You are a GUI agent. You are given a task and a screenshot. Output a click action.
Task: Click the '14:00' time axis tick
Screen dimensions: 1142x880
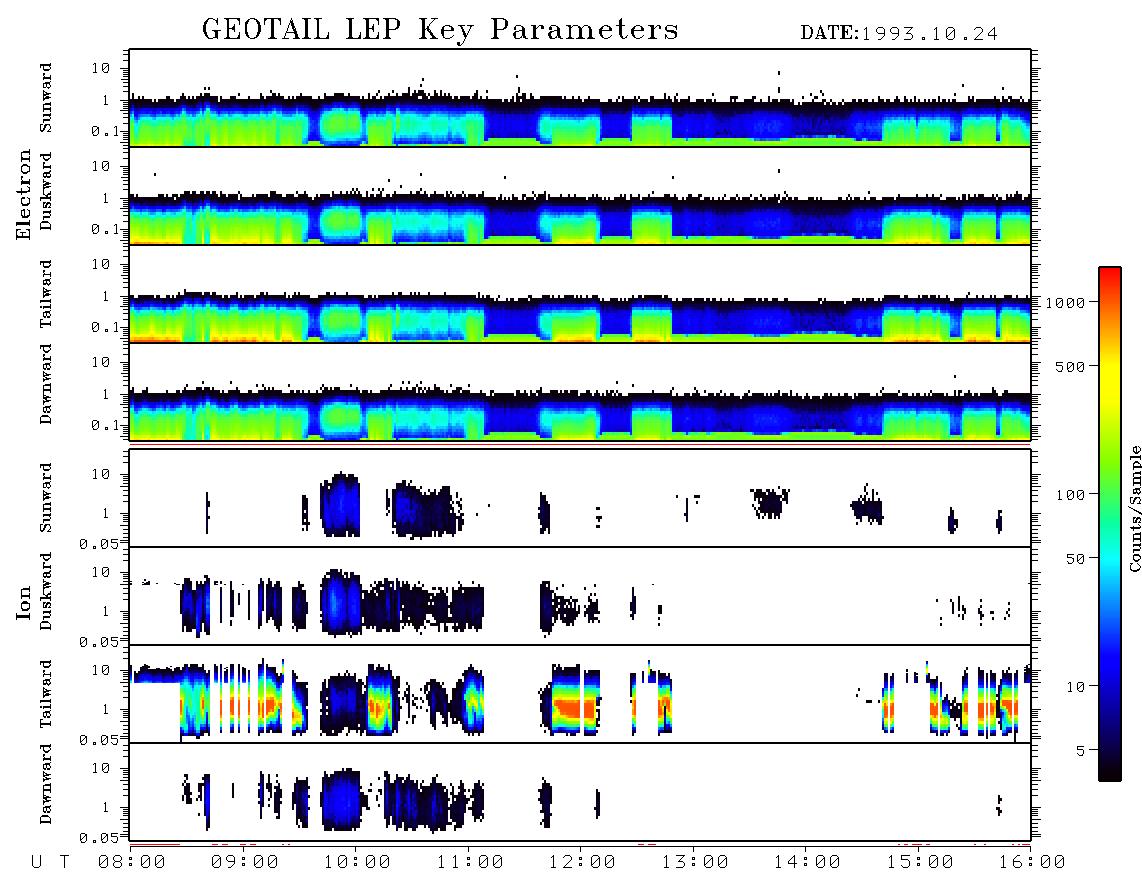808,862
